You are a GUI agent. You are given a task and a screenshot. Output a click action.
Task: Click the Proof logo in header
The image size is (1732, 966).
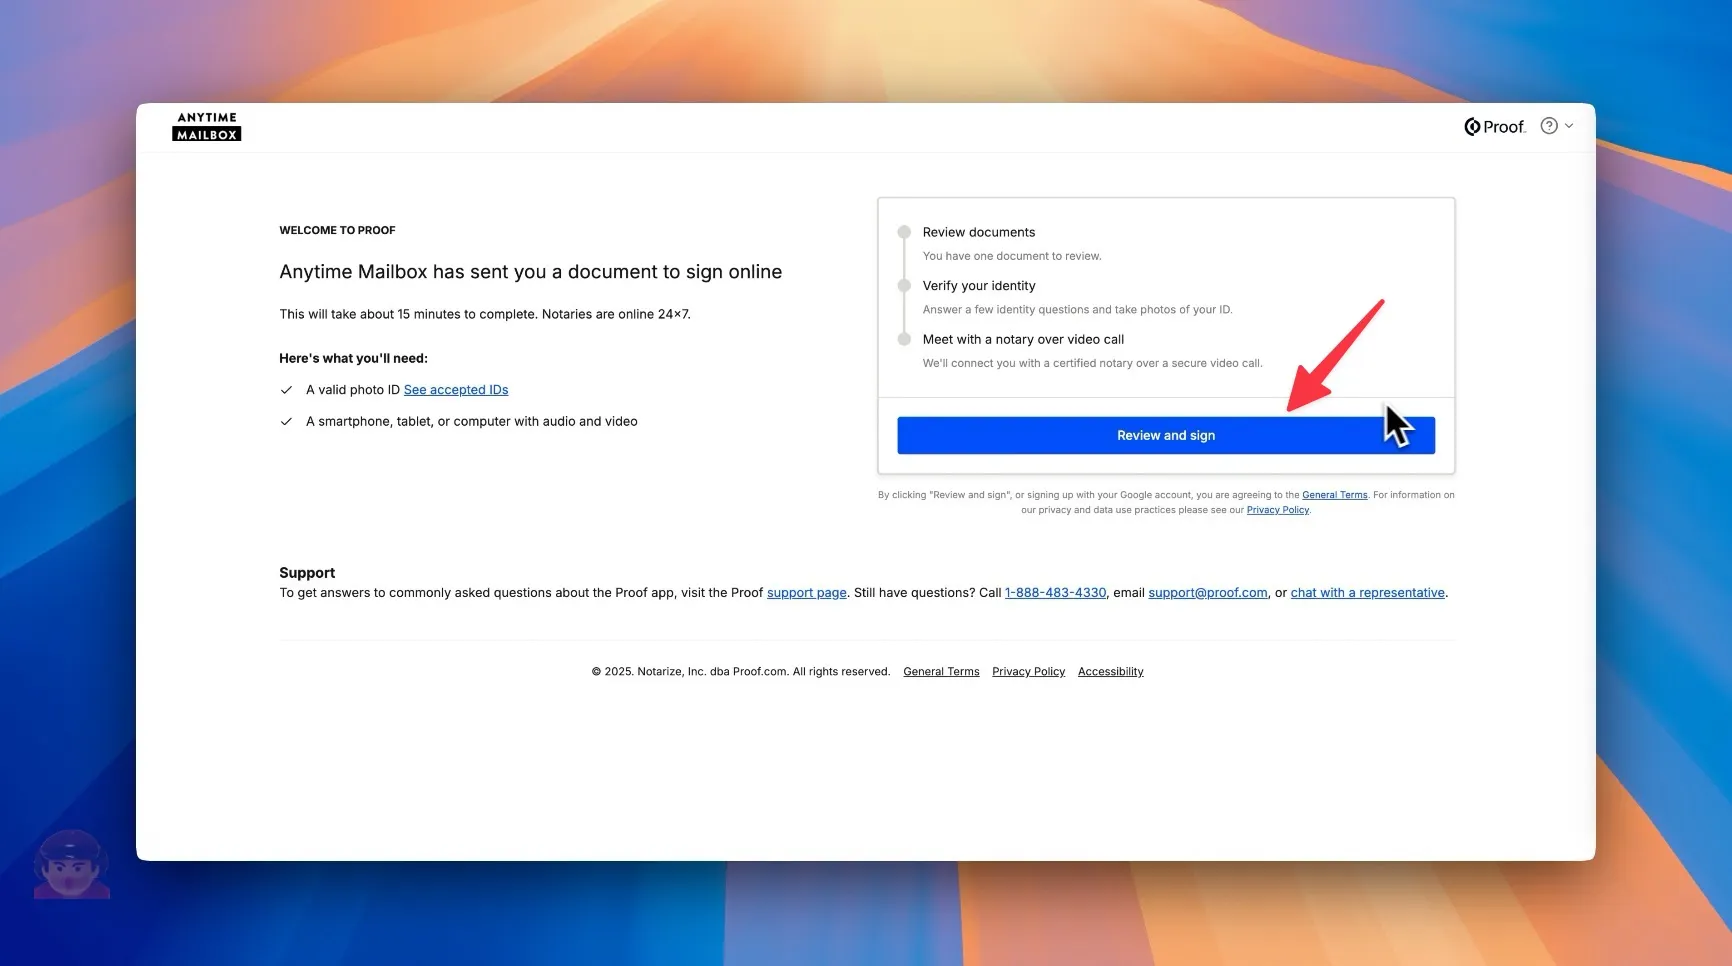coord(1494,127)
